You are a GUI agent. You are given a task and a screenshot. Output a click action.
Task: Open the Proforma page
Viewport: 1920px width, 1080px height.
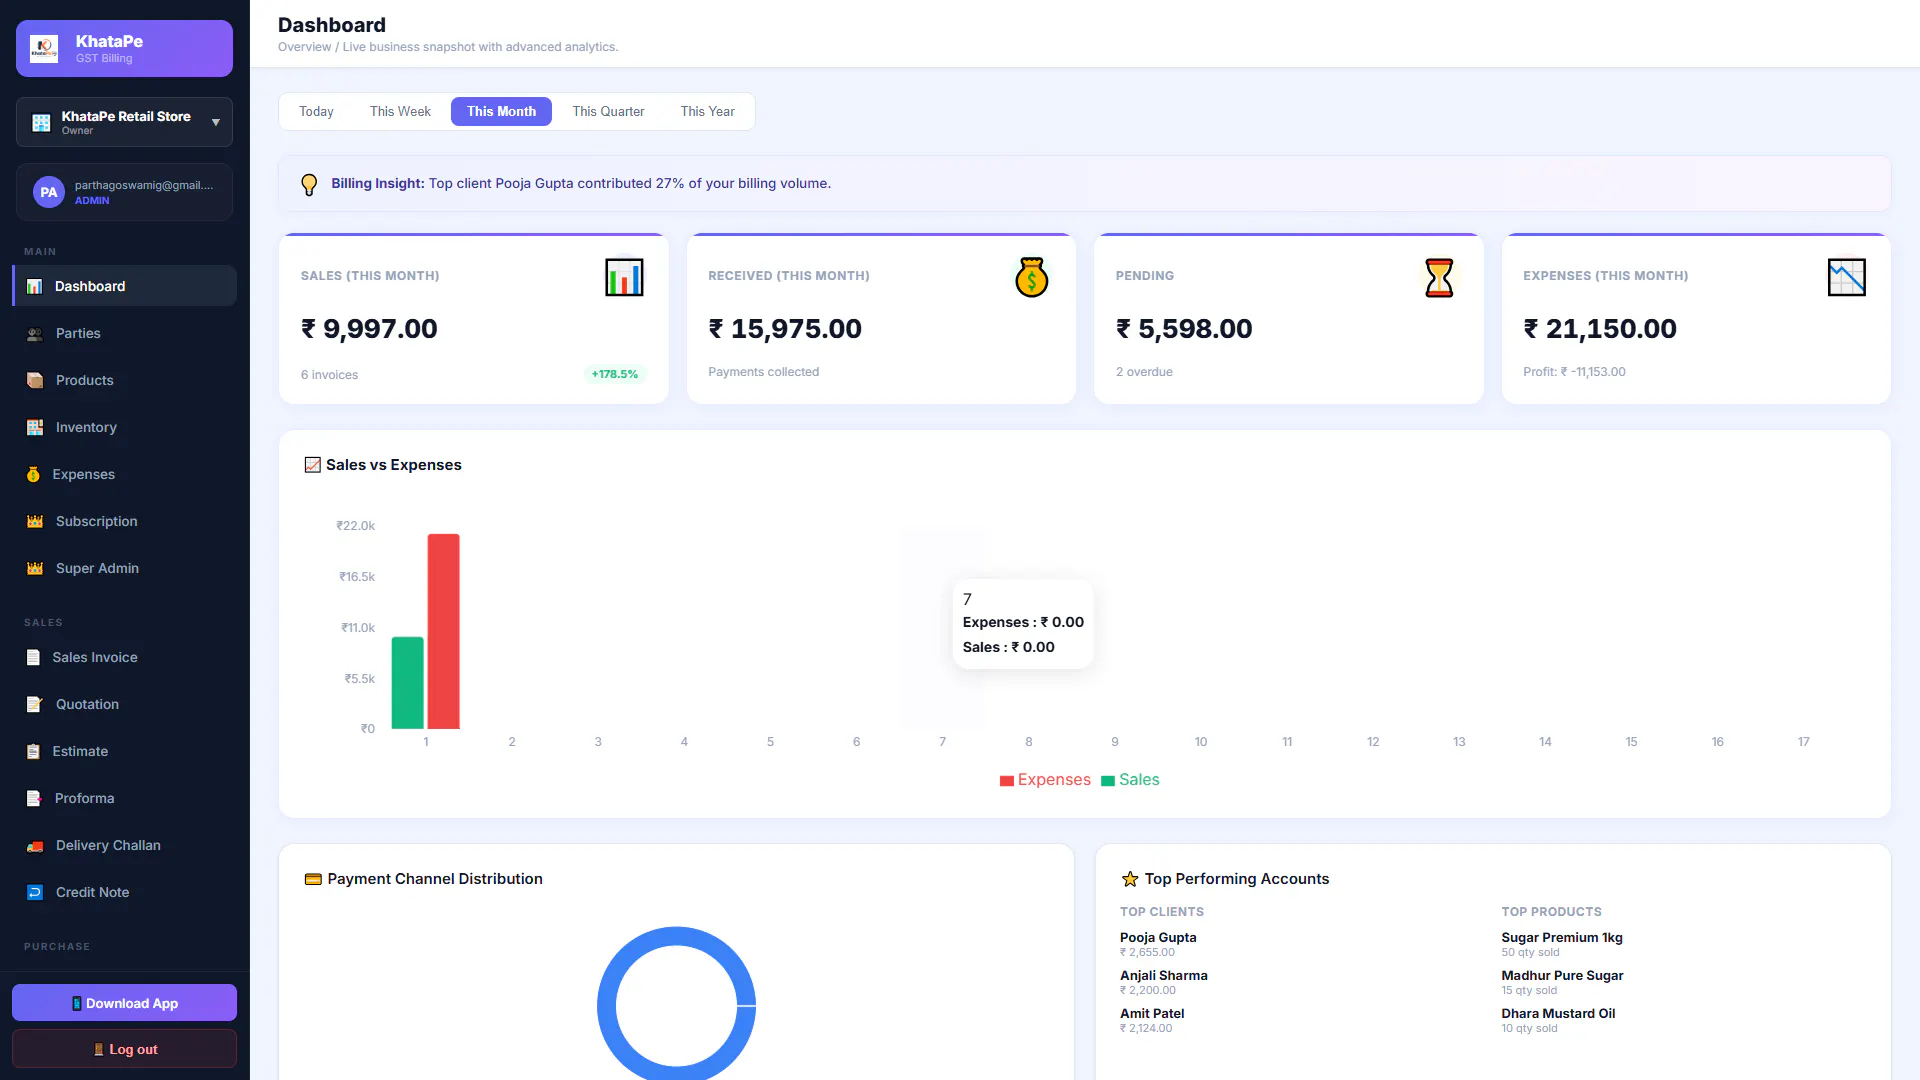point(124,798)
